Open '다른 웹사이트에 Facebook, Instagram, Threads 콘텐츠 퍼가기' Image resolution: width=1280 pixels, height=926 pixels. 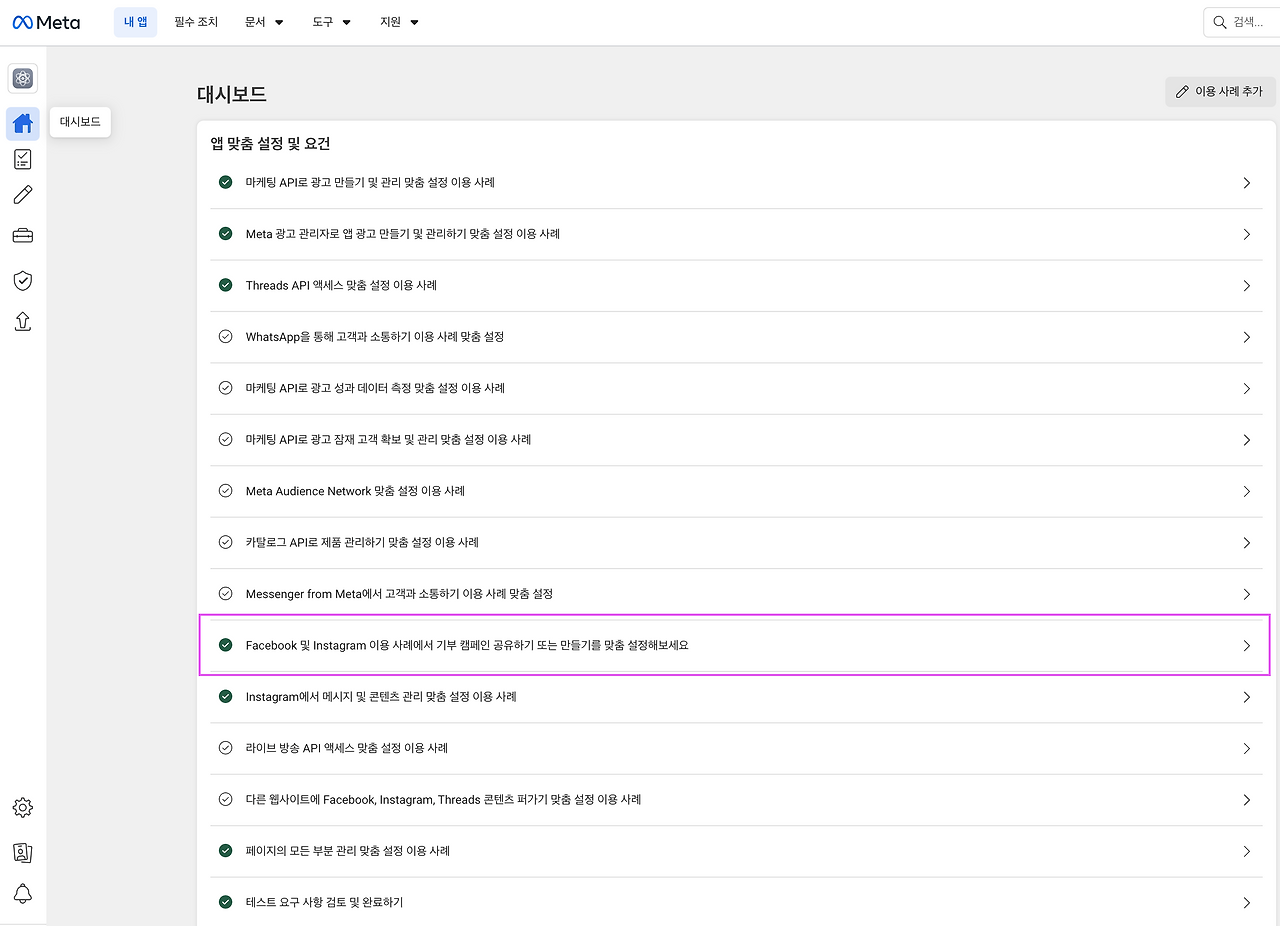[x=443, y=800]
